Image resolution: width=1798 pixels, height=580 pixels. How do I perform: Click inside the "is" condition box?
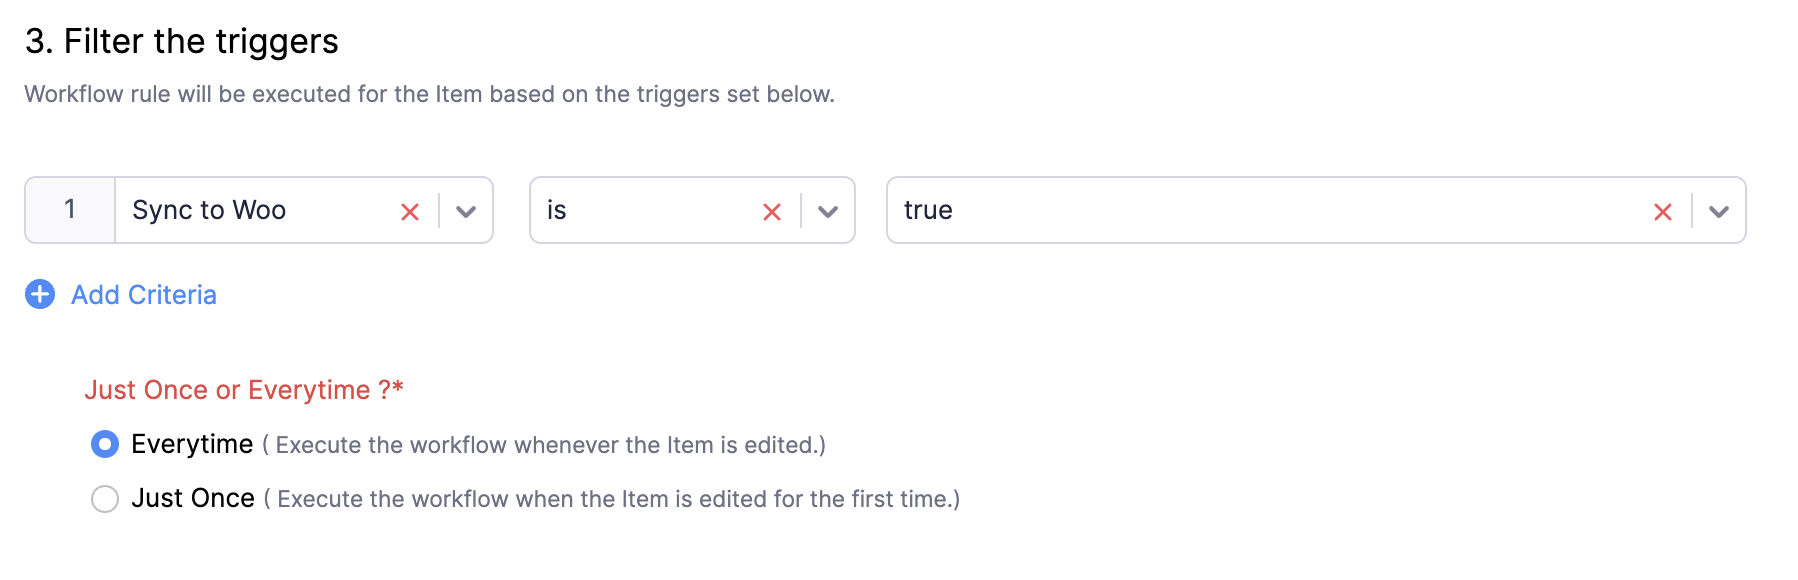tap(692, 210)
